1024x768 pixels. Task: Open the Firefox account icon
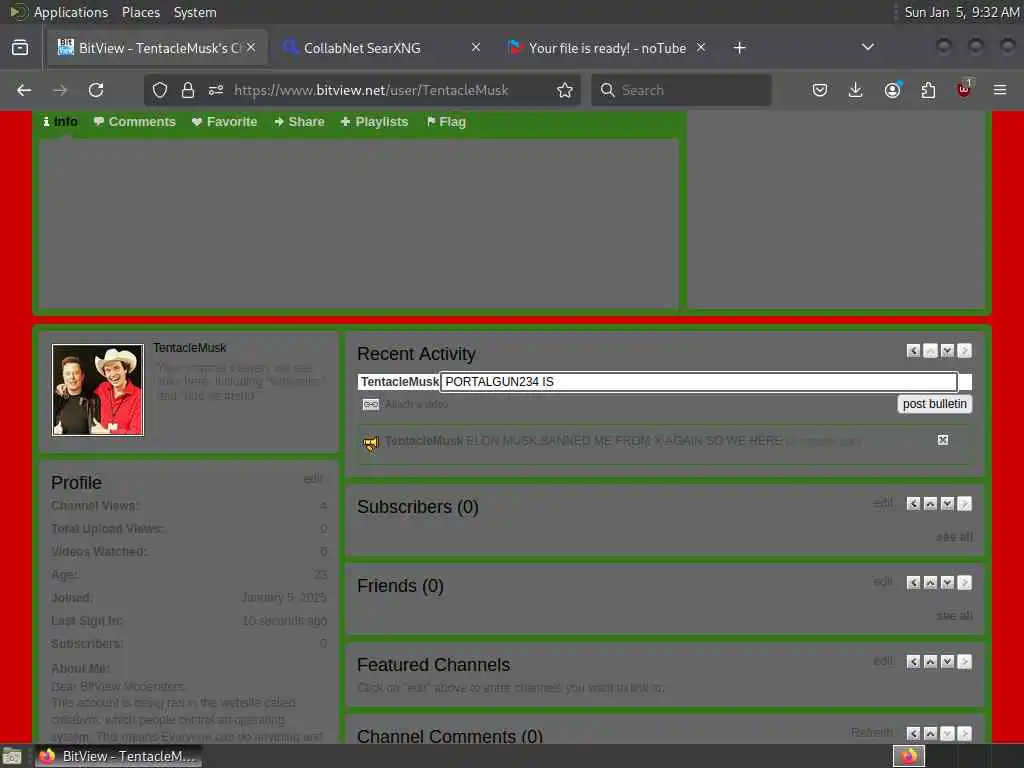[x=892, y=90]
